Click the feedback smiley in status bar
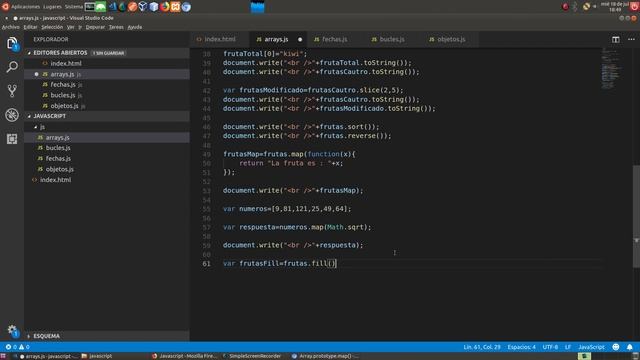640x360 pixels. pos(616,347)
